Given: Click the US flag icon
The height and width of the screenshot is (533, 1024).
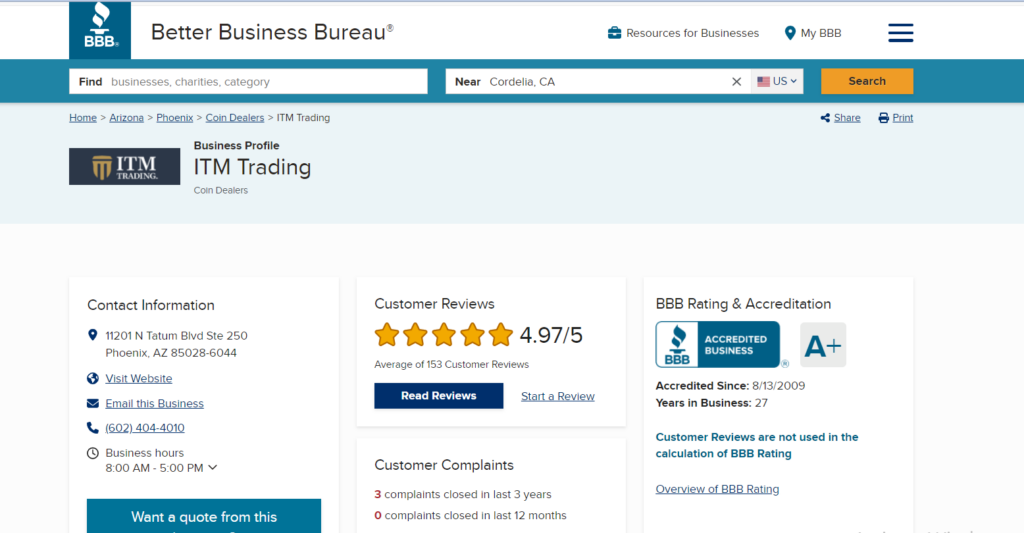Looking at the screenshot, I should (x=763, y=82).
